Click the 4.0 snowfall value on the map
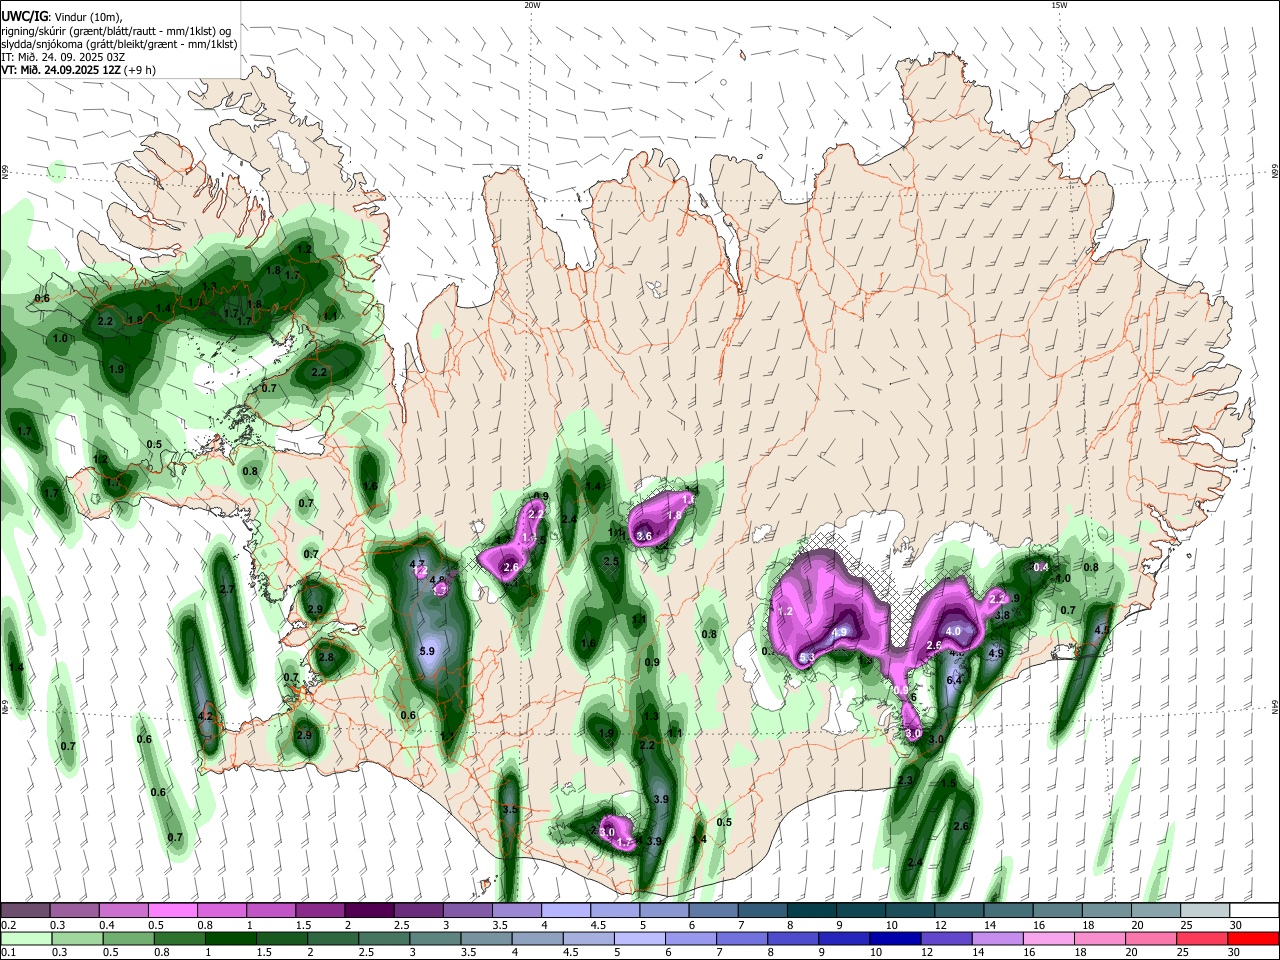1280x960 pixels. 953,631
